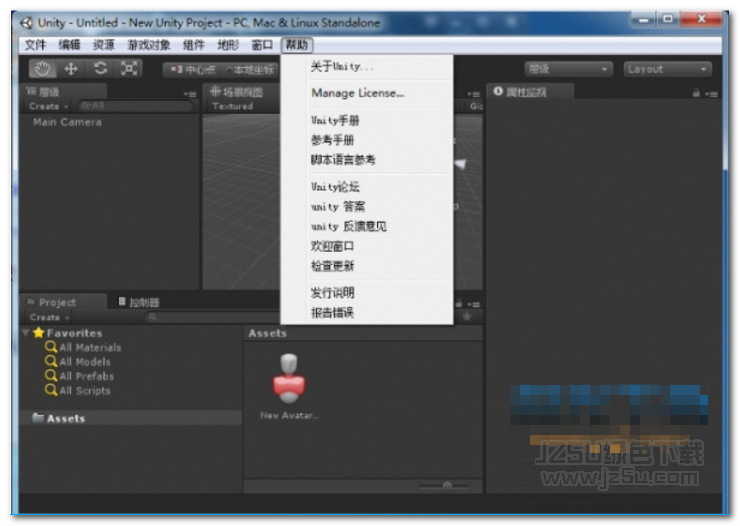Open the Layout dropdown

(667, 69)
